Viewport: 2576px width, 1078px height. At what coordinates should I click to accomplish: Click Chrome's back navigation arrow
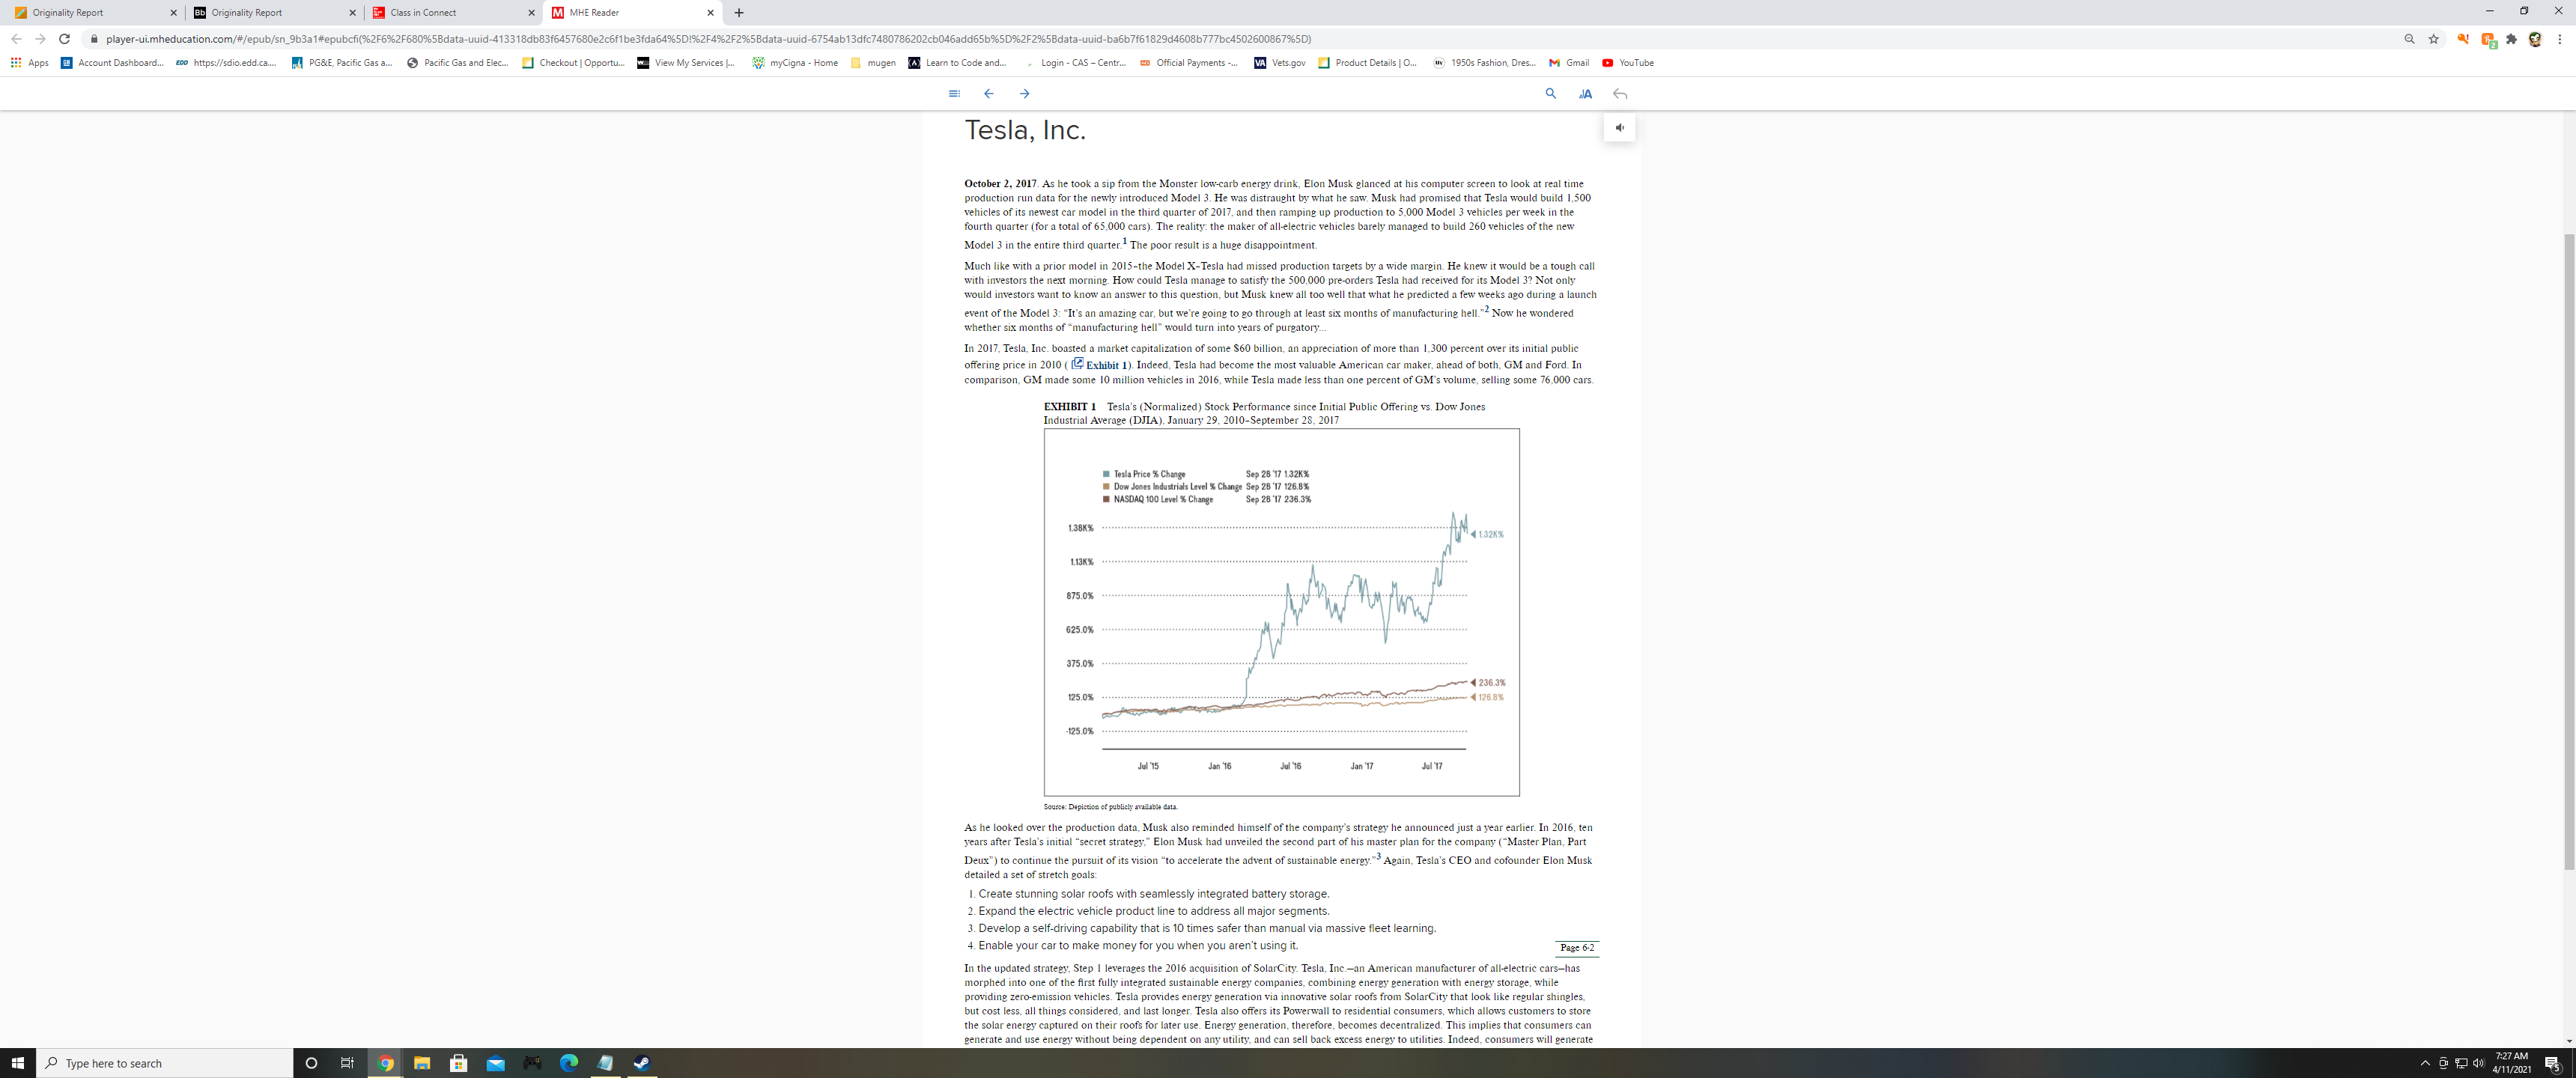[16, 39]
